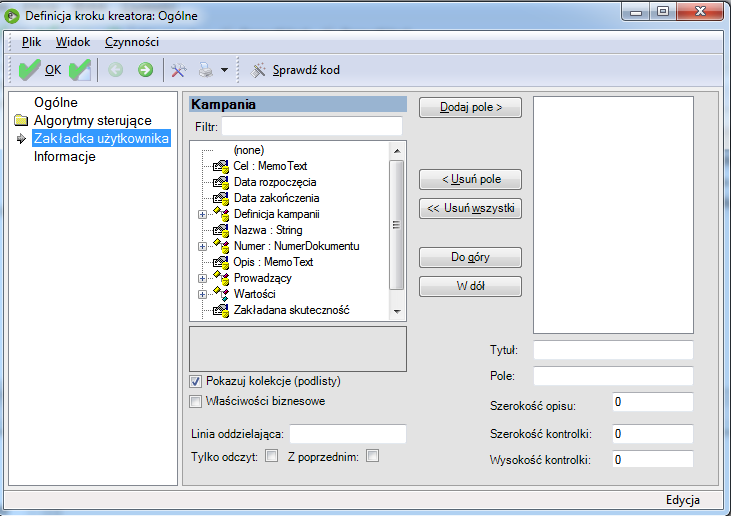
Task: Click the Sprawdź kod button label
Action: click(x=306, y=70)
